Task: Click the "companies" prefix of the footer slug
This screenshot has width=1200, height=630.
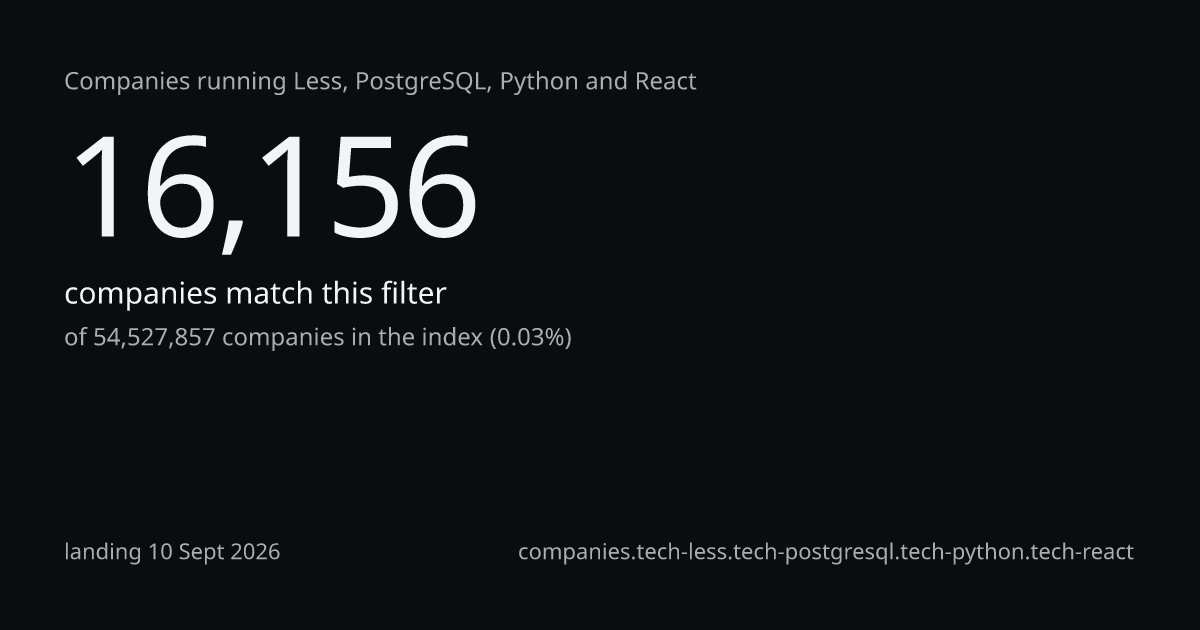Action: [x=575, y=552]
